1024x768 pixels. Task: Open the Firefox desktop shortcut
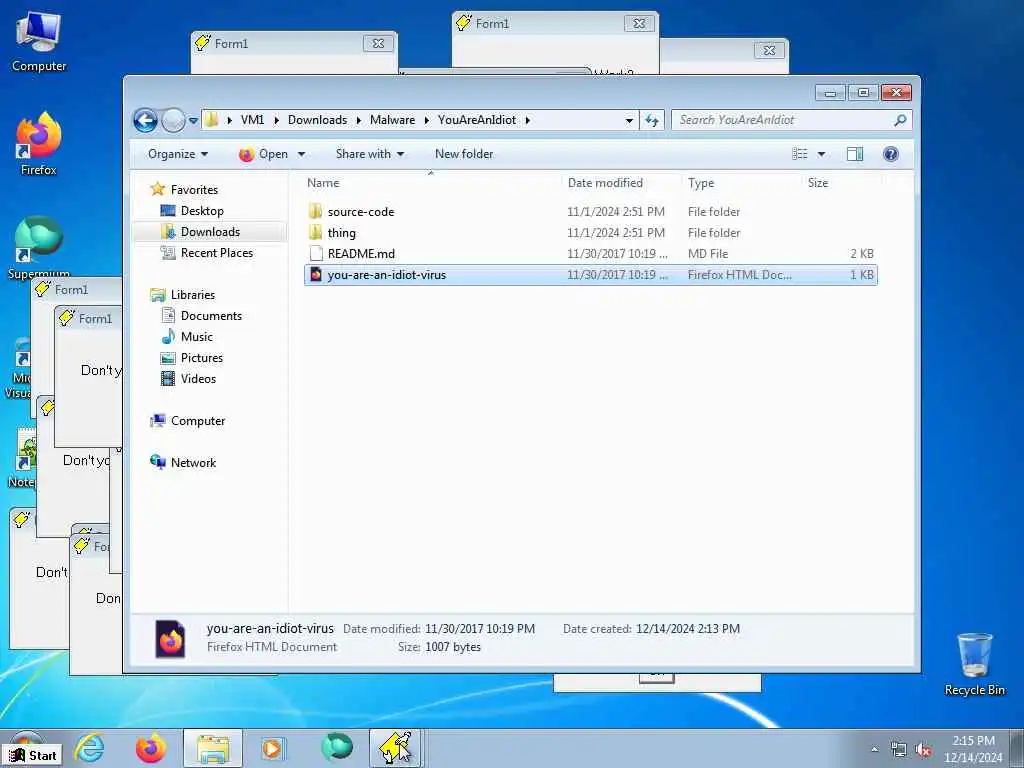(x=39, y=144)
